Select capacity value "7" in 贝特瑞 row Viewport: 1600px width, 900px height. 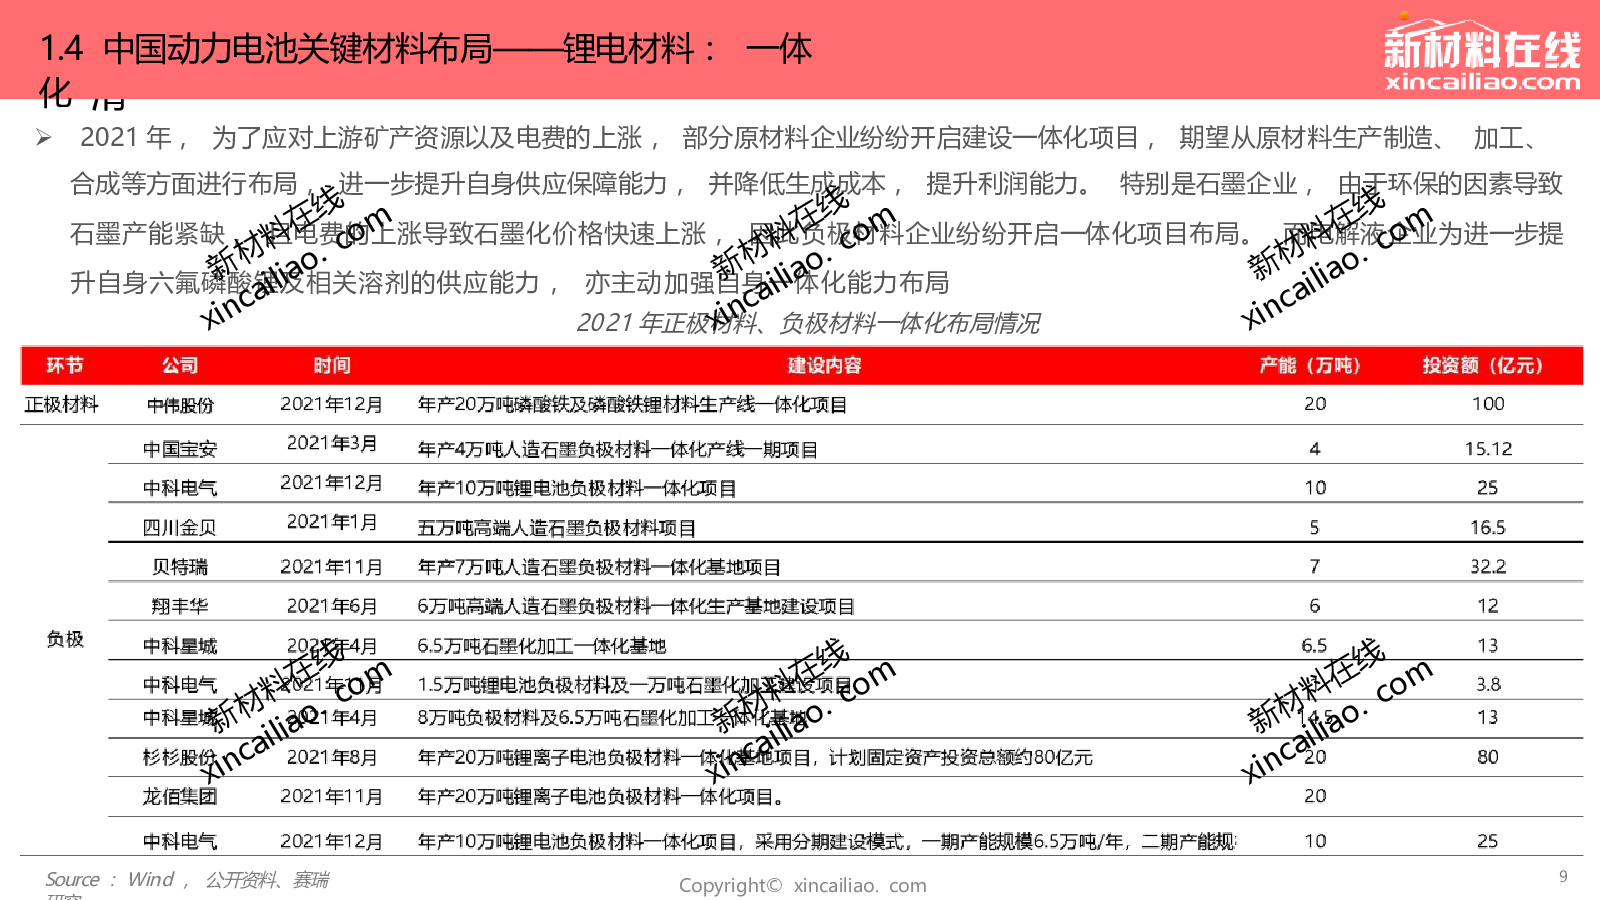[x=1315, y=566]
